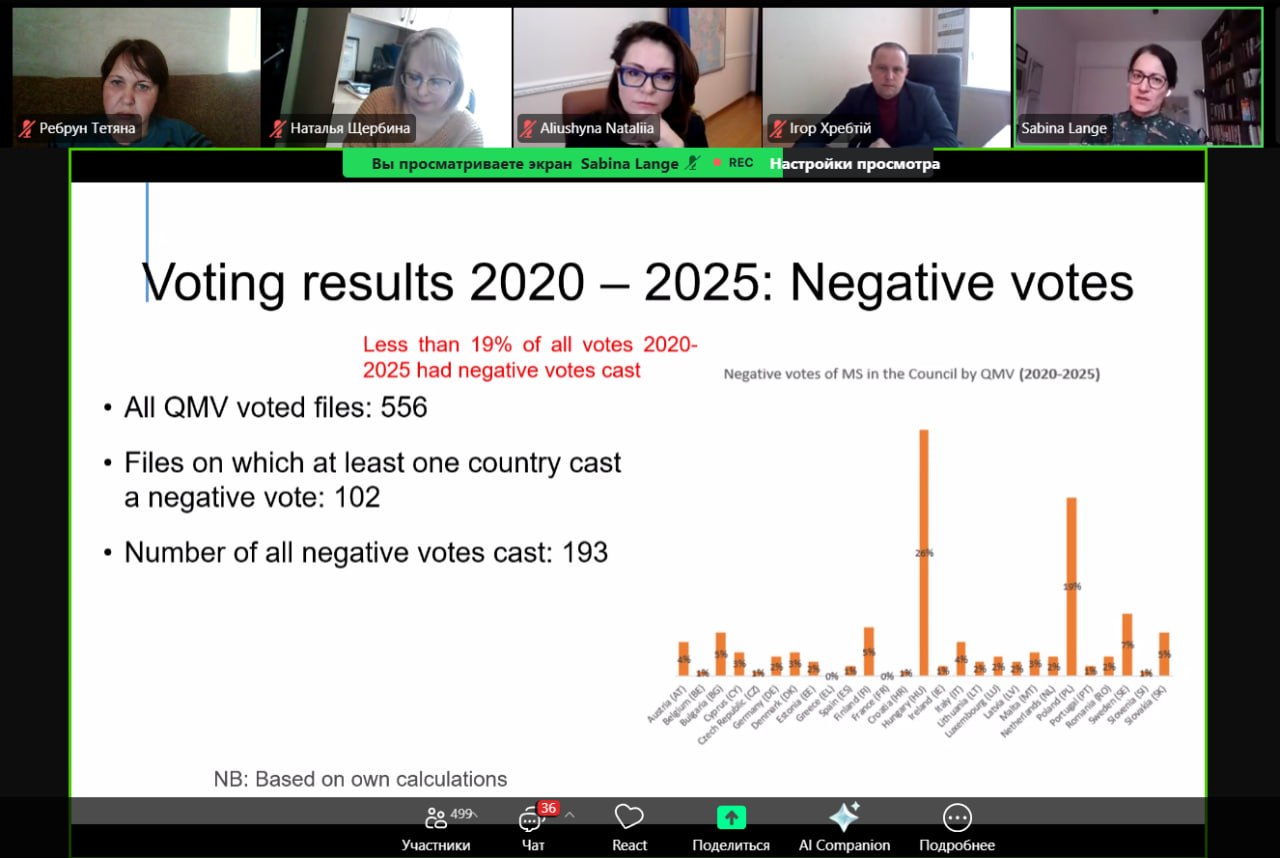1280x858 pixels.
Task: Open the Чат chat panel
Action: [x=532, y=827]
